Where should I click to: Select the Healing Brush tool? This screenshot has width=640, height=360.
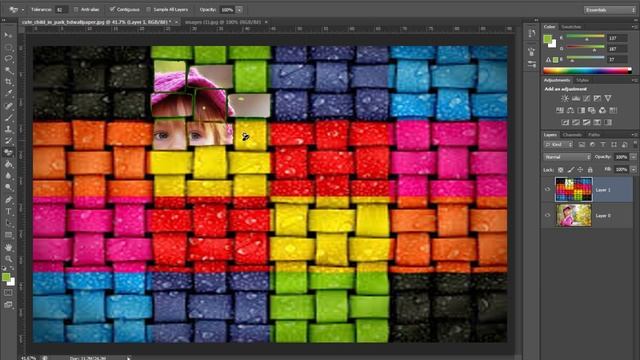coord(8,106)
